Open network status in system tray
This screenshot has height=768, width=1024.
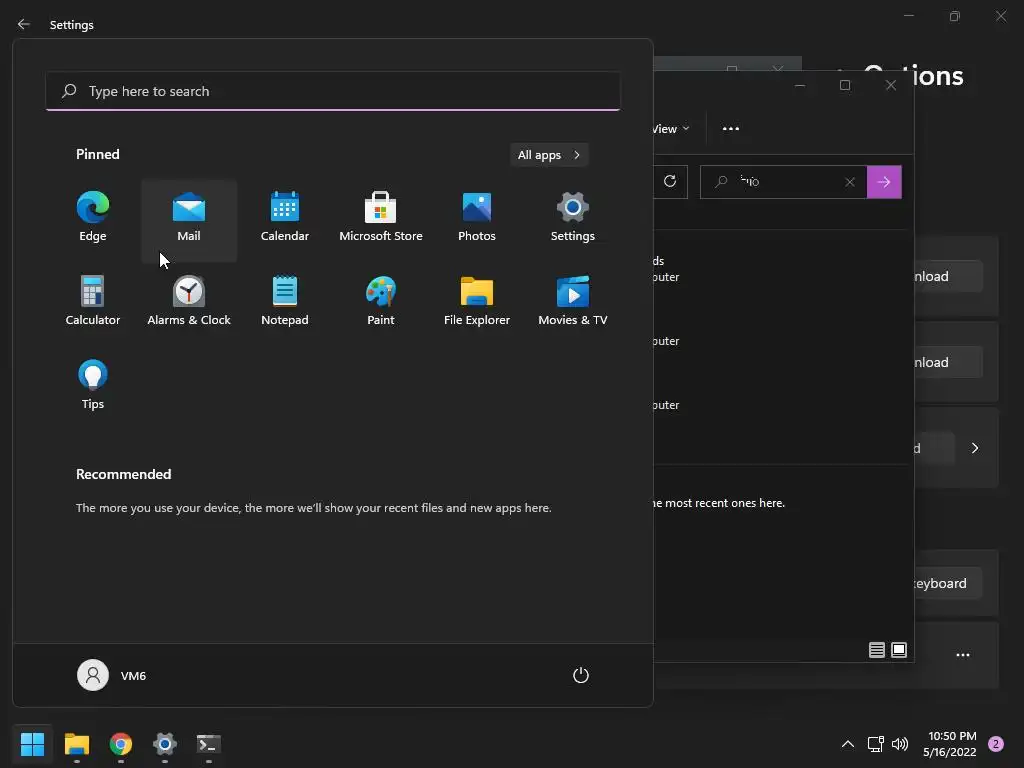tap(875, 744)
